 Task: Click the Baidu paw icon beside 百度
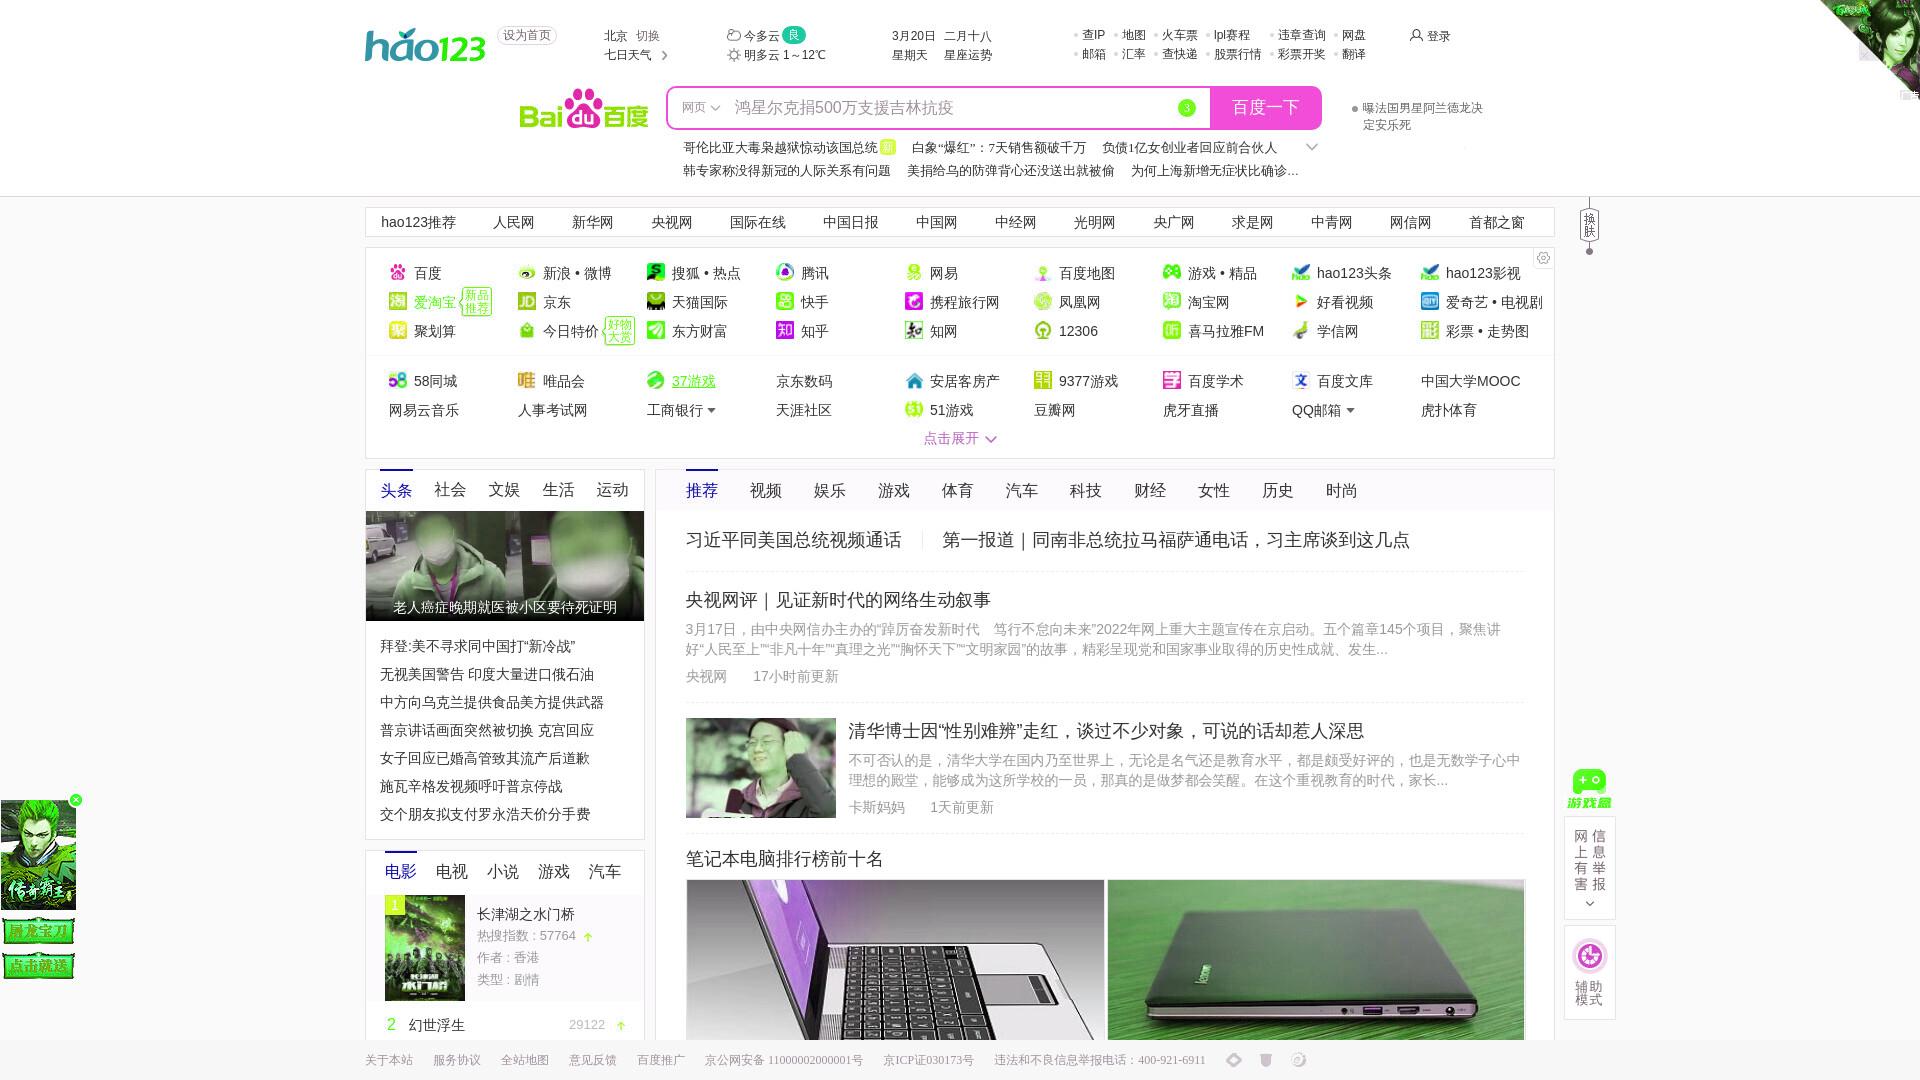point(398,273)
